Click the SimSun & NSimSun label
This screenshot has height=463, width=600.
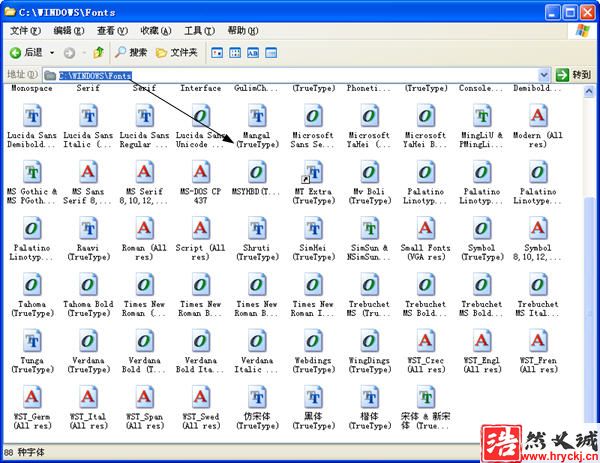coord(369,253)
